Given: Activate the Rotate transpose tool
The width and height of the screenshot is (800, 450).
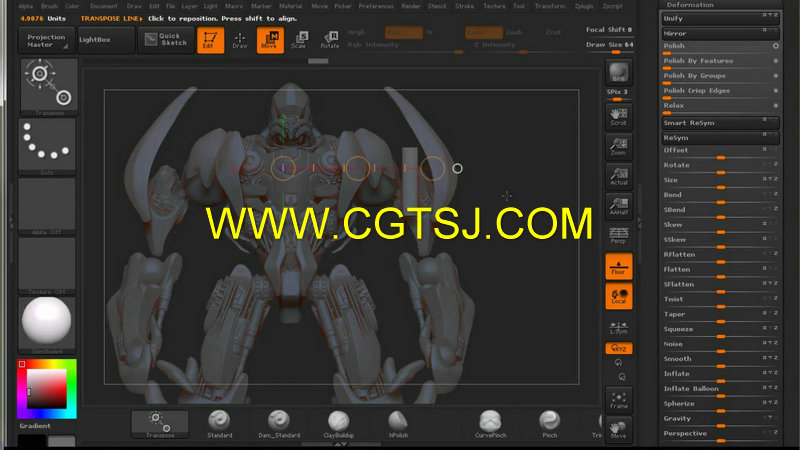Looking at the screenshot, I should [x=330, y=40].
